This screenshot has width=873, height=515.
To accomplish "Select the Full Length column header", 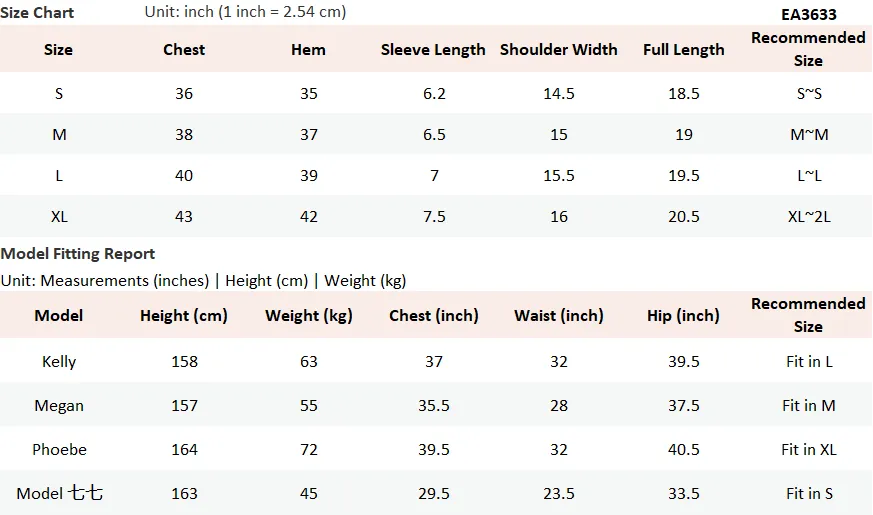I will tap(684, 50).
